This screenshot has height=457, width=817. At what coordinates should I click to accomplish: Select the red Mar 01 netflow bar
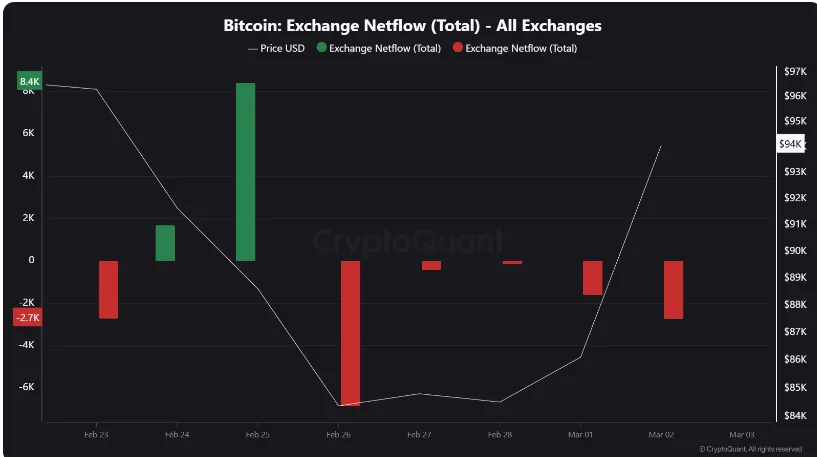592,278
